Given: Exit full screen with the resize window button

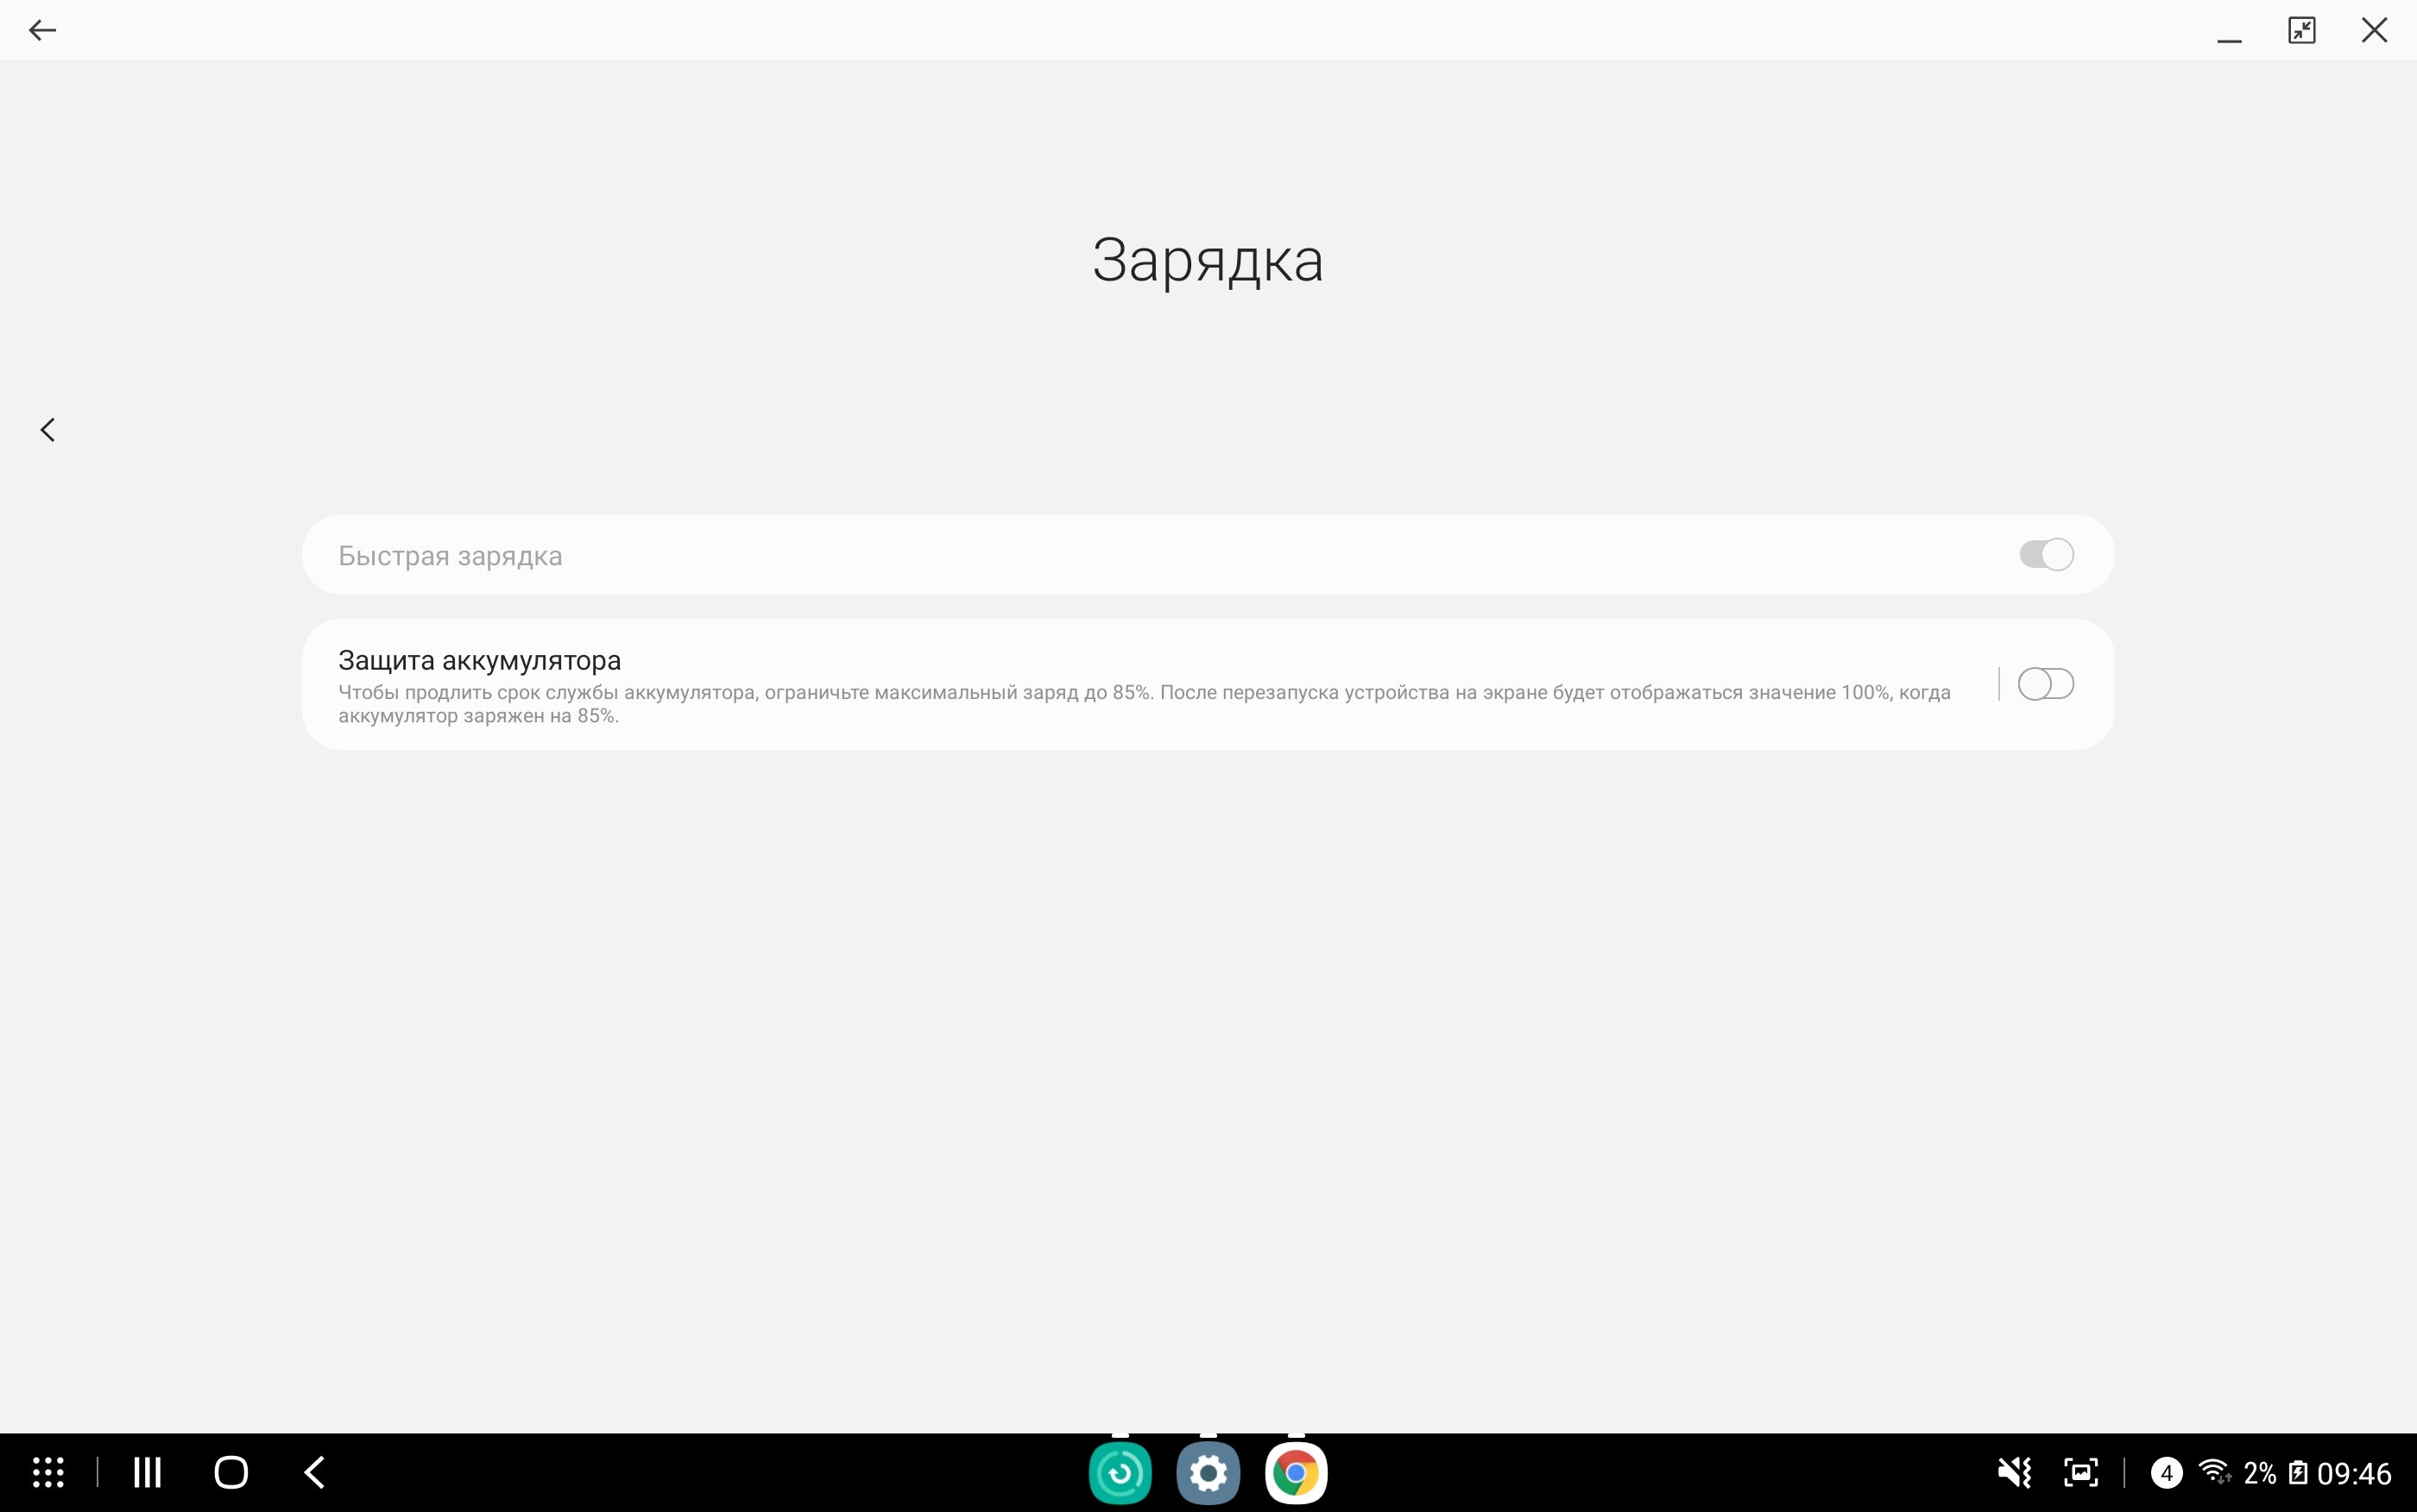Looking at the screenshot, I should 2302,30.
